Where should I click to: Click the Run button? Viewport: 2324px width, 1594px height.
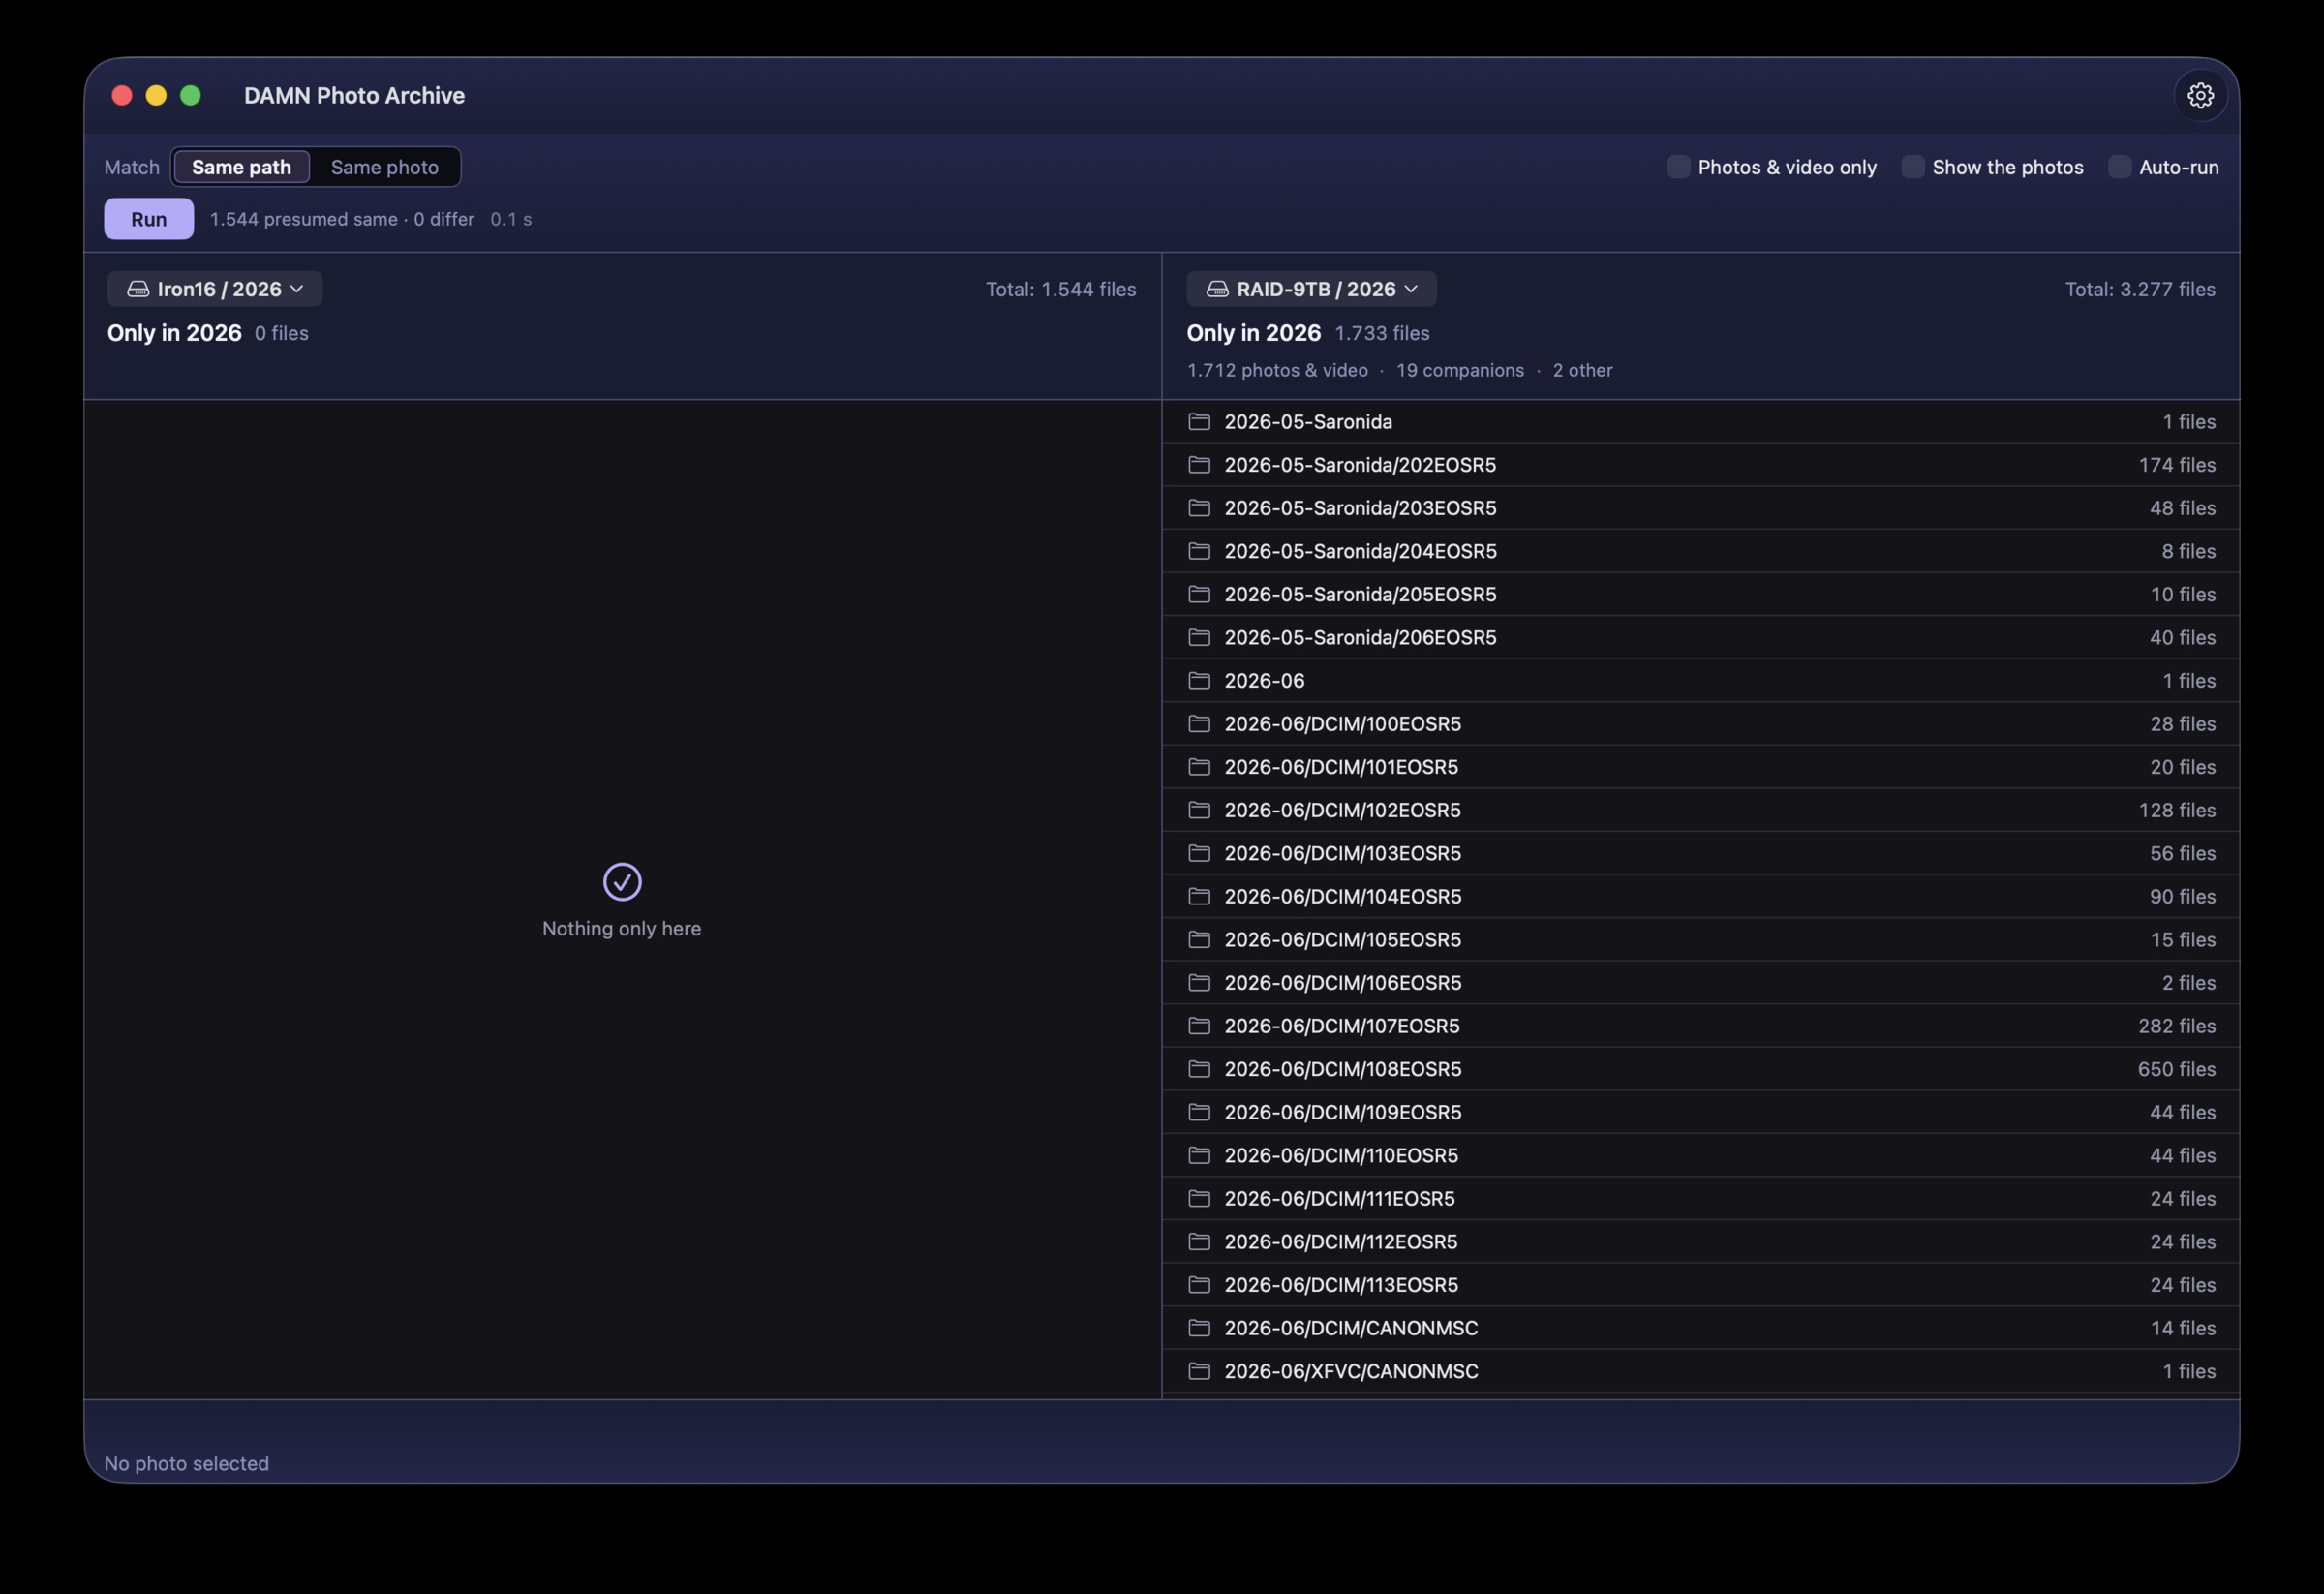pos(149,219)
